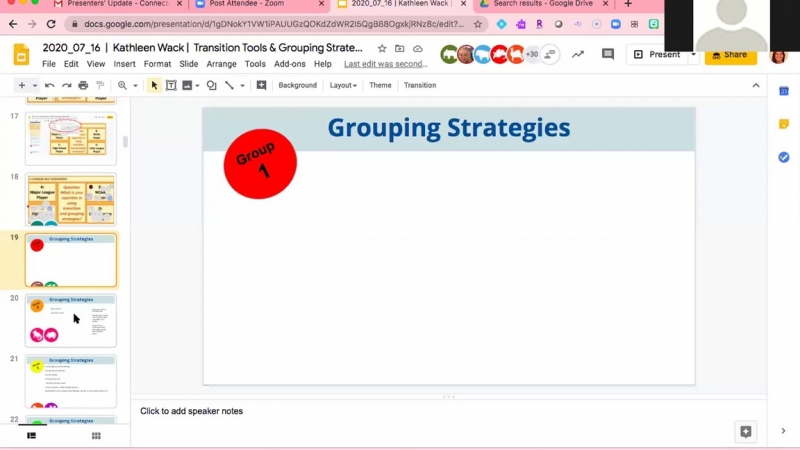
Task: Open the Insert menu
Action: pos(124,64)
